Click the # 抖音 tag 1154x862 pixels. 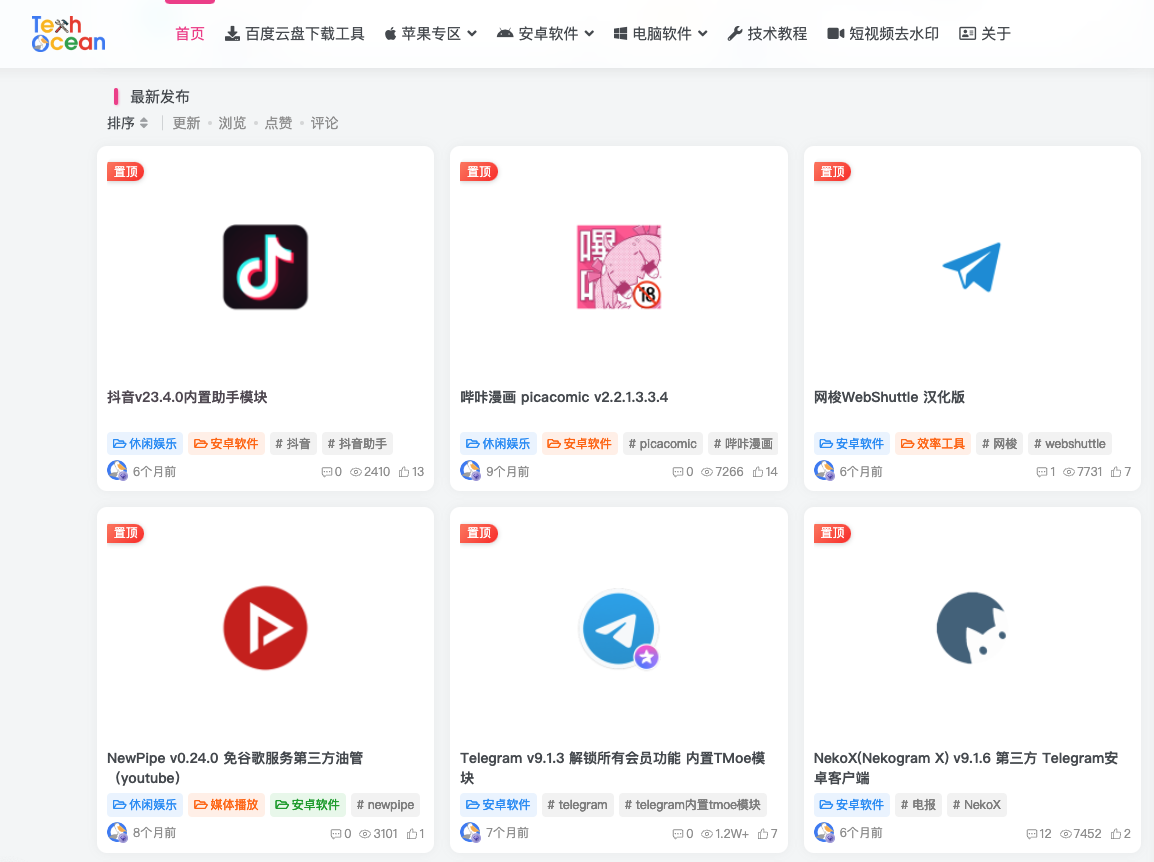293,444
